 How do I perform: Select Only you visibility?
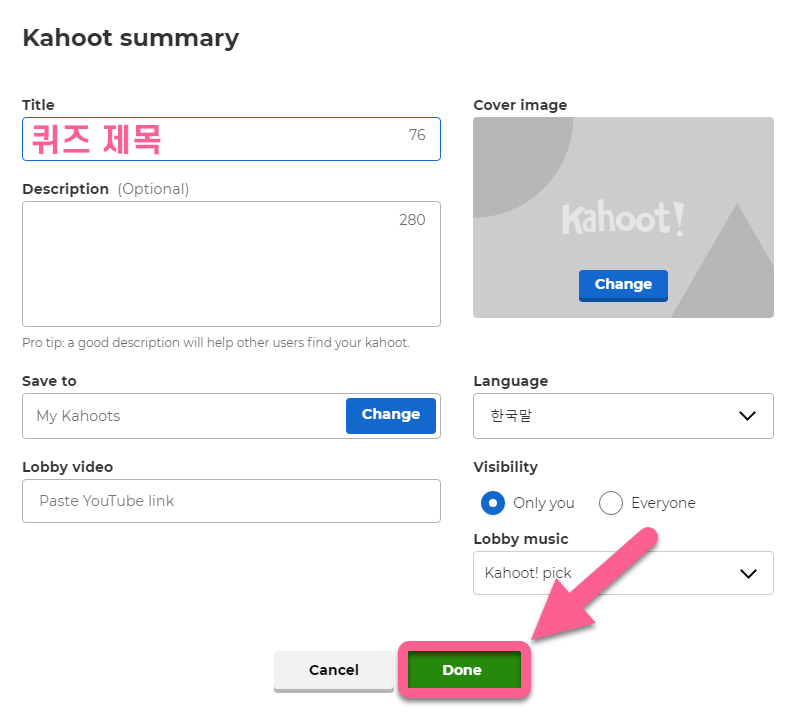(x=492, y=503)
